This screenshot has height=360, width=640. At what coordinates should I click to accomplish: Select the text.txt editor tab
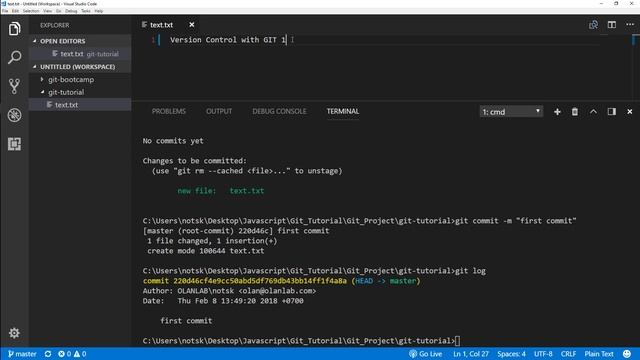pos(161,25)
